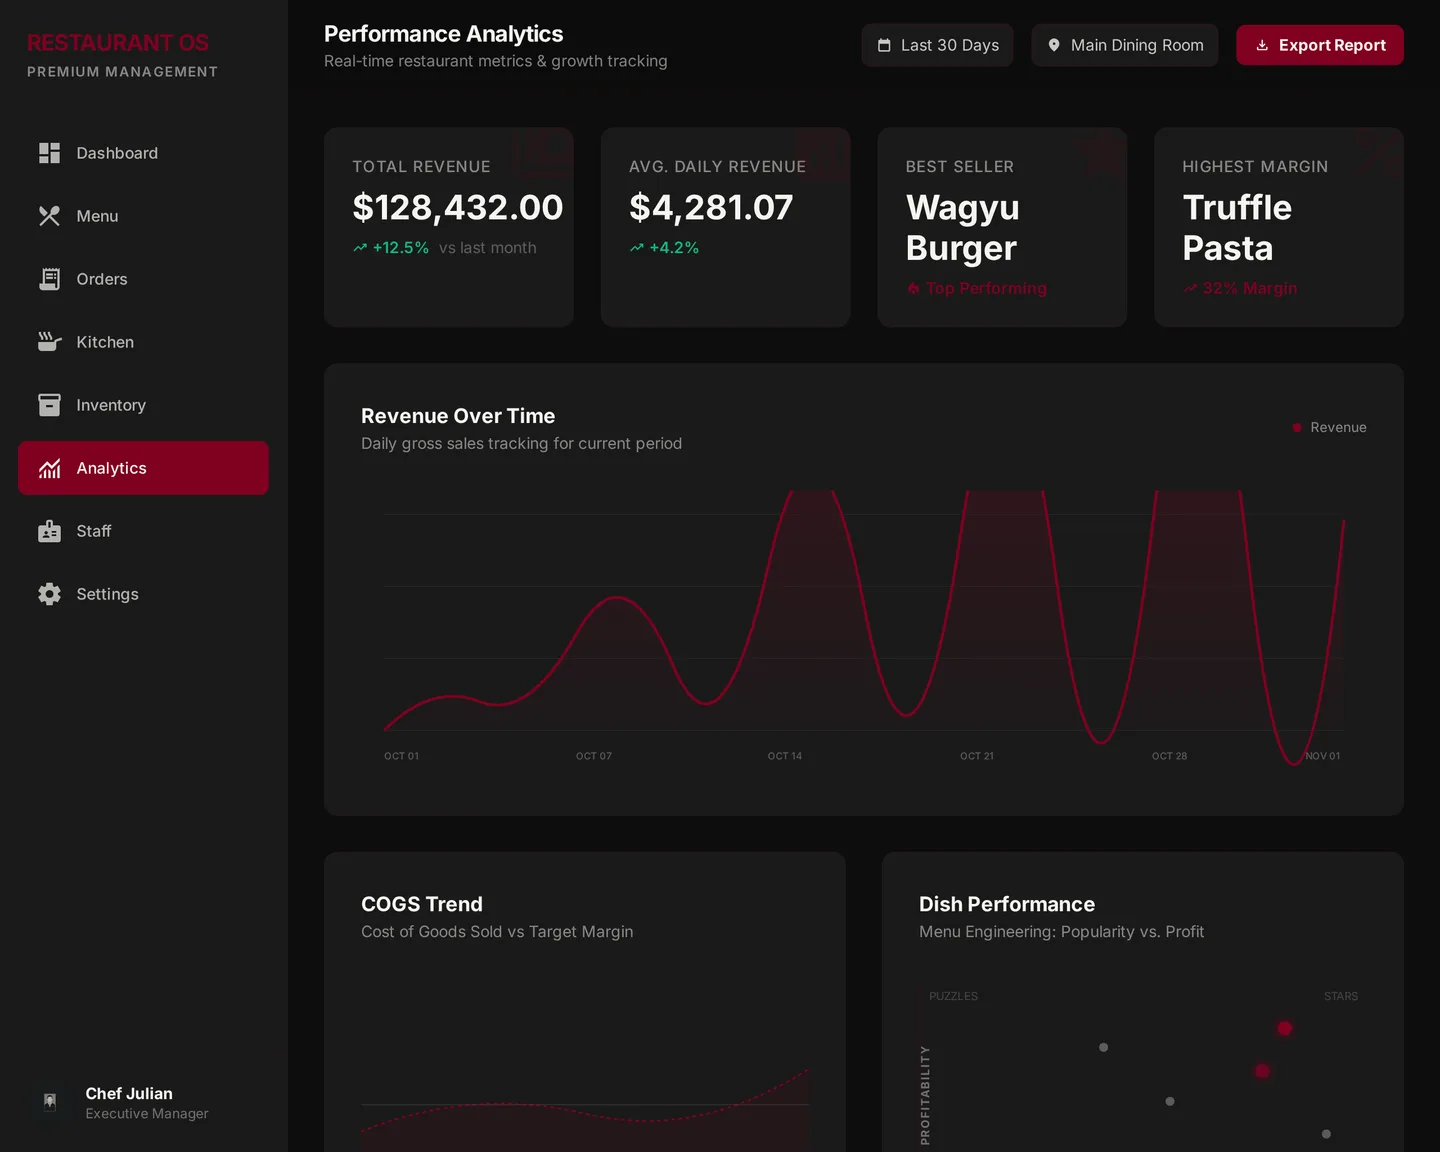1440x1152 pixels.
Task: Navigate to the Orders menu item
Action: (x=102, y=279)
